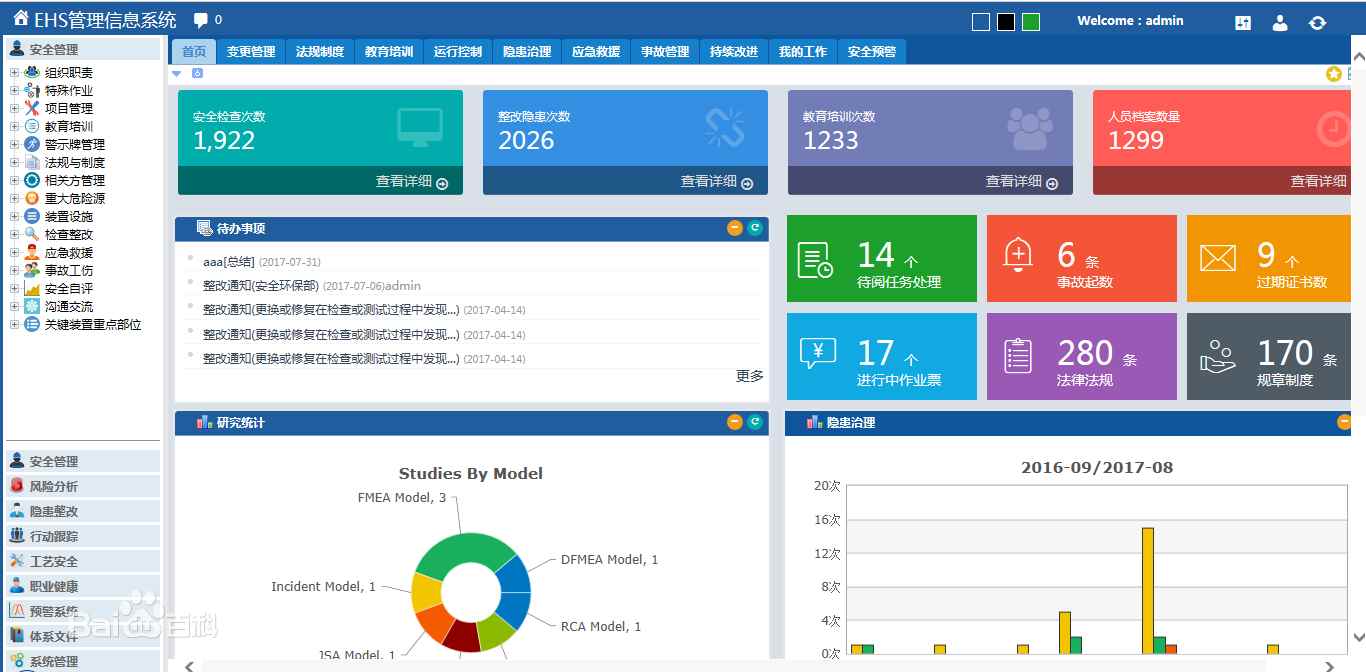
Task: Refresh the 待办事项 panel with green icon
Action: coord(755,228)
